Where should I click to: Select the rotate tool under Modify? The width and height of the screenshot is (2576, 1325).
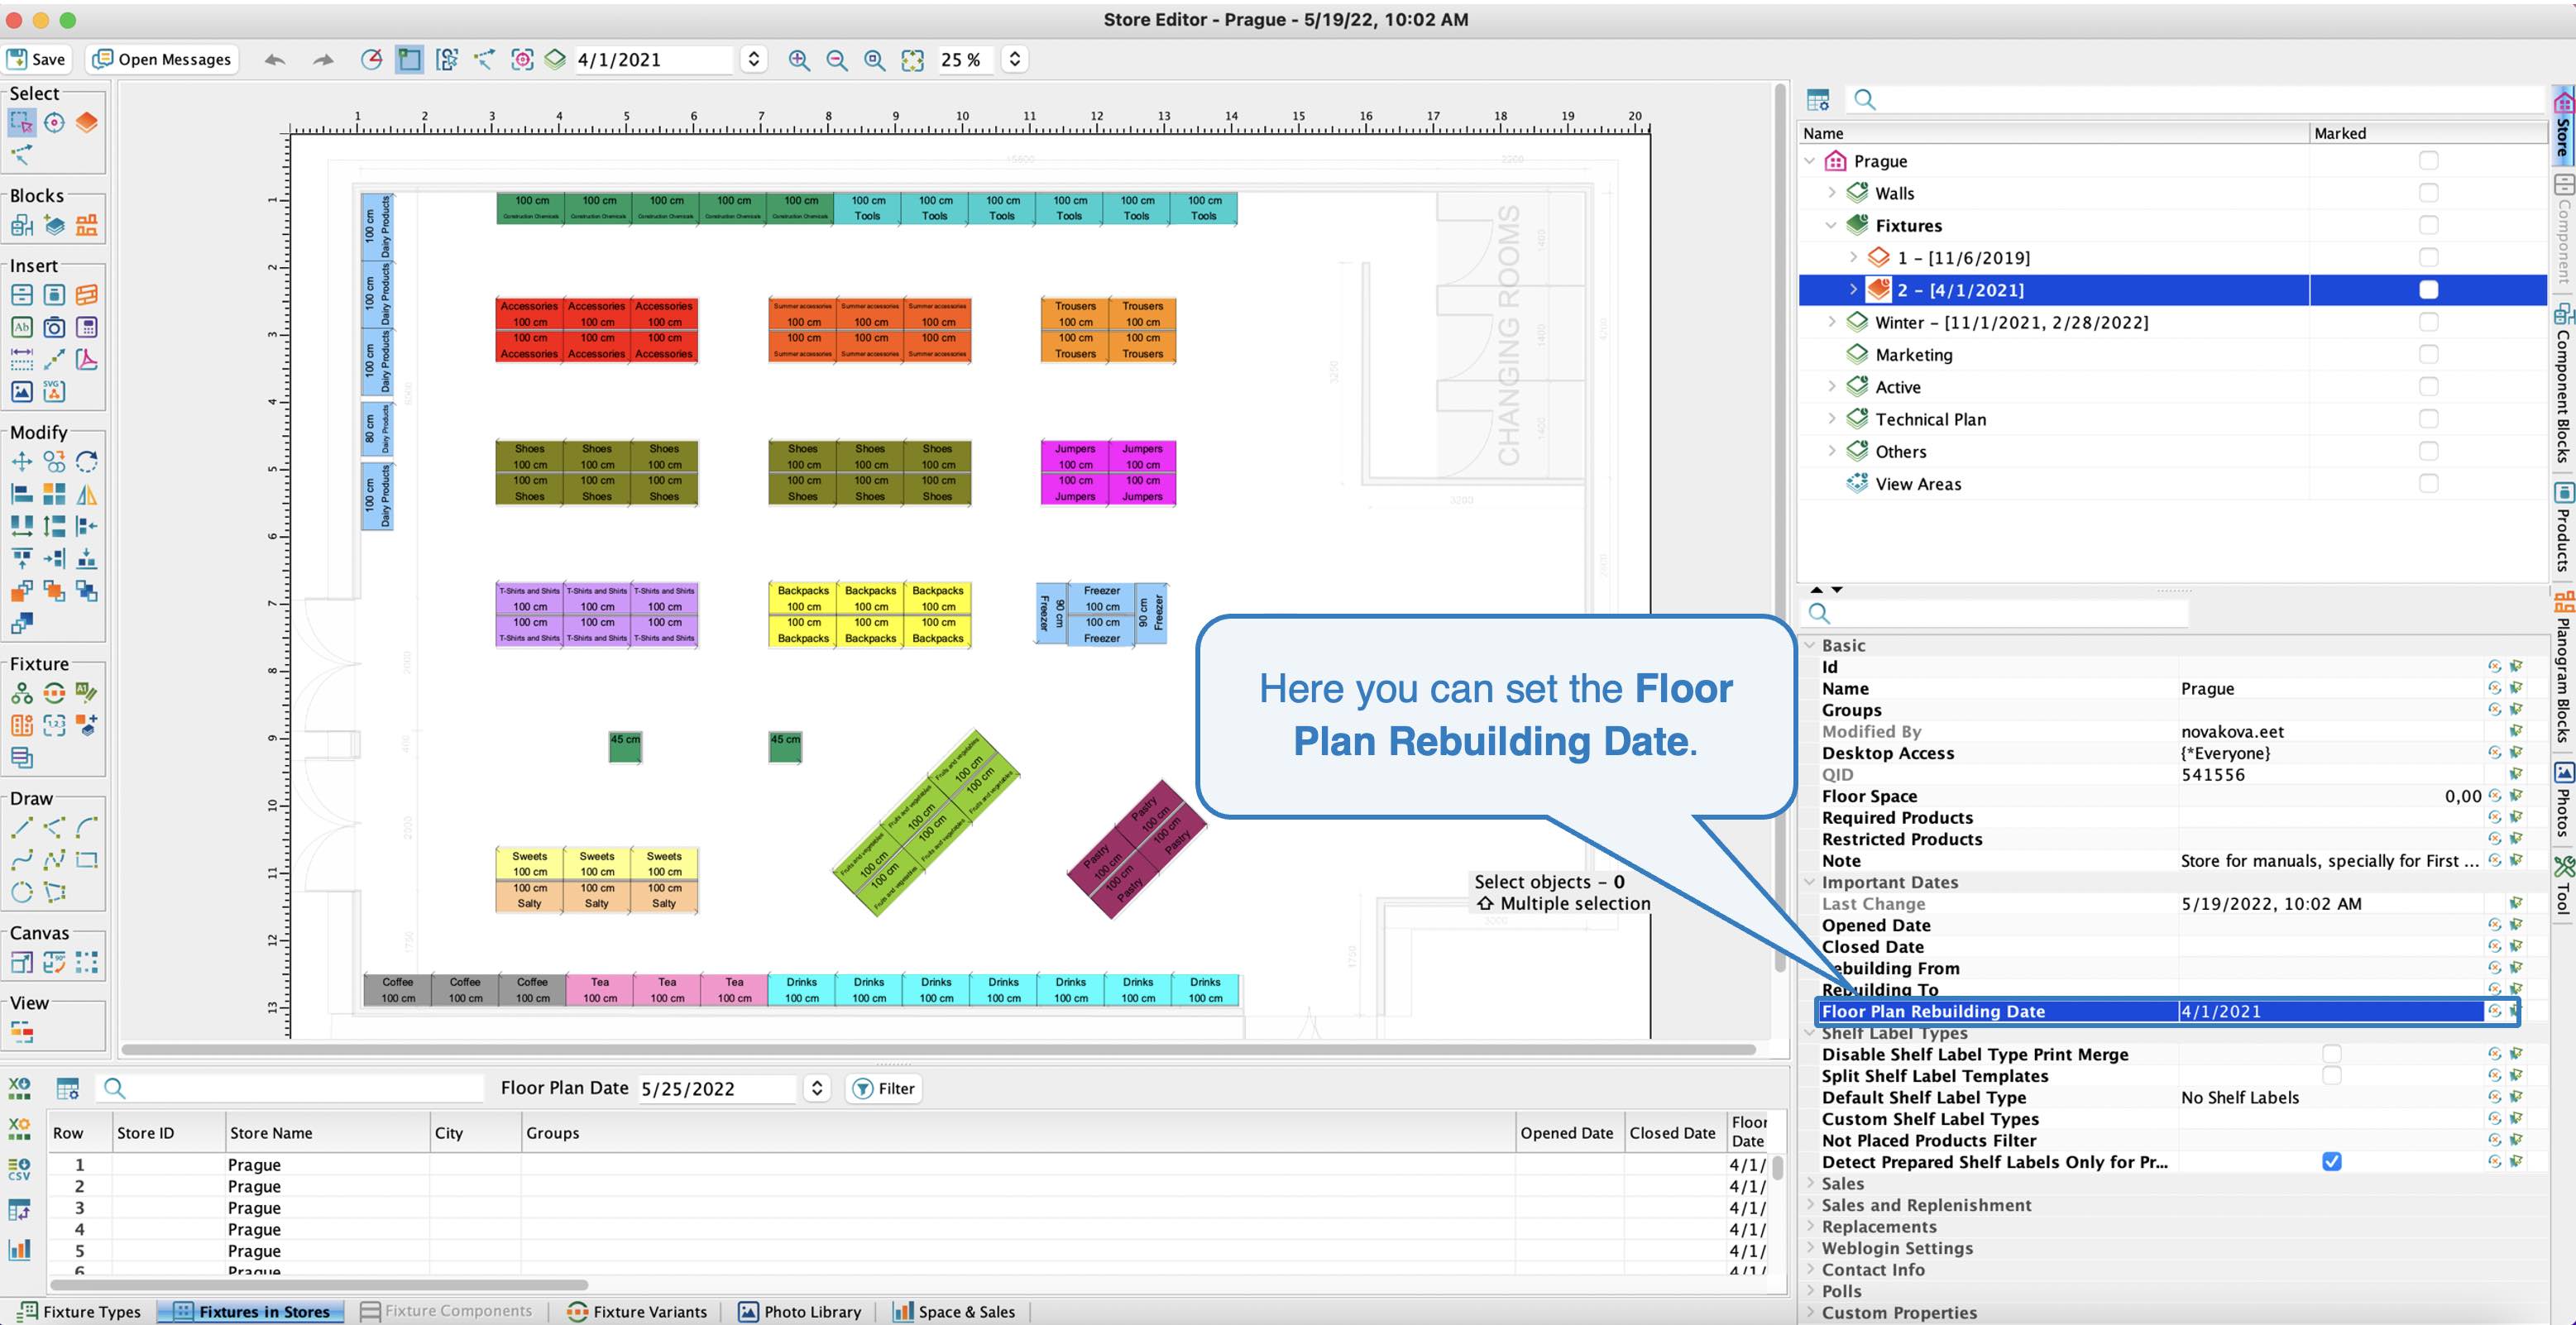(87, 461)
